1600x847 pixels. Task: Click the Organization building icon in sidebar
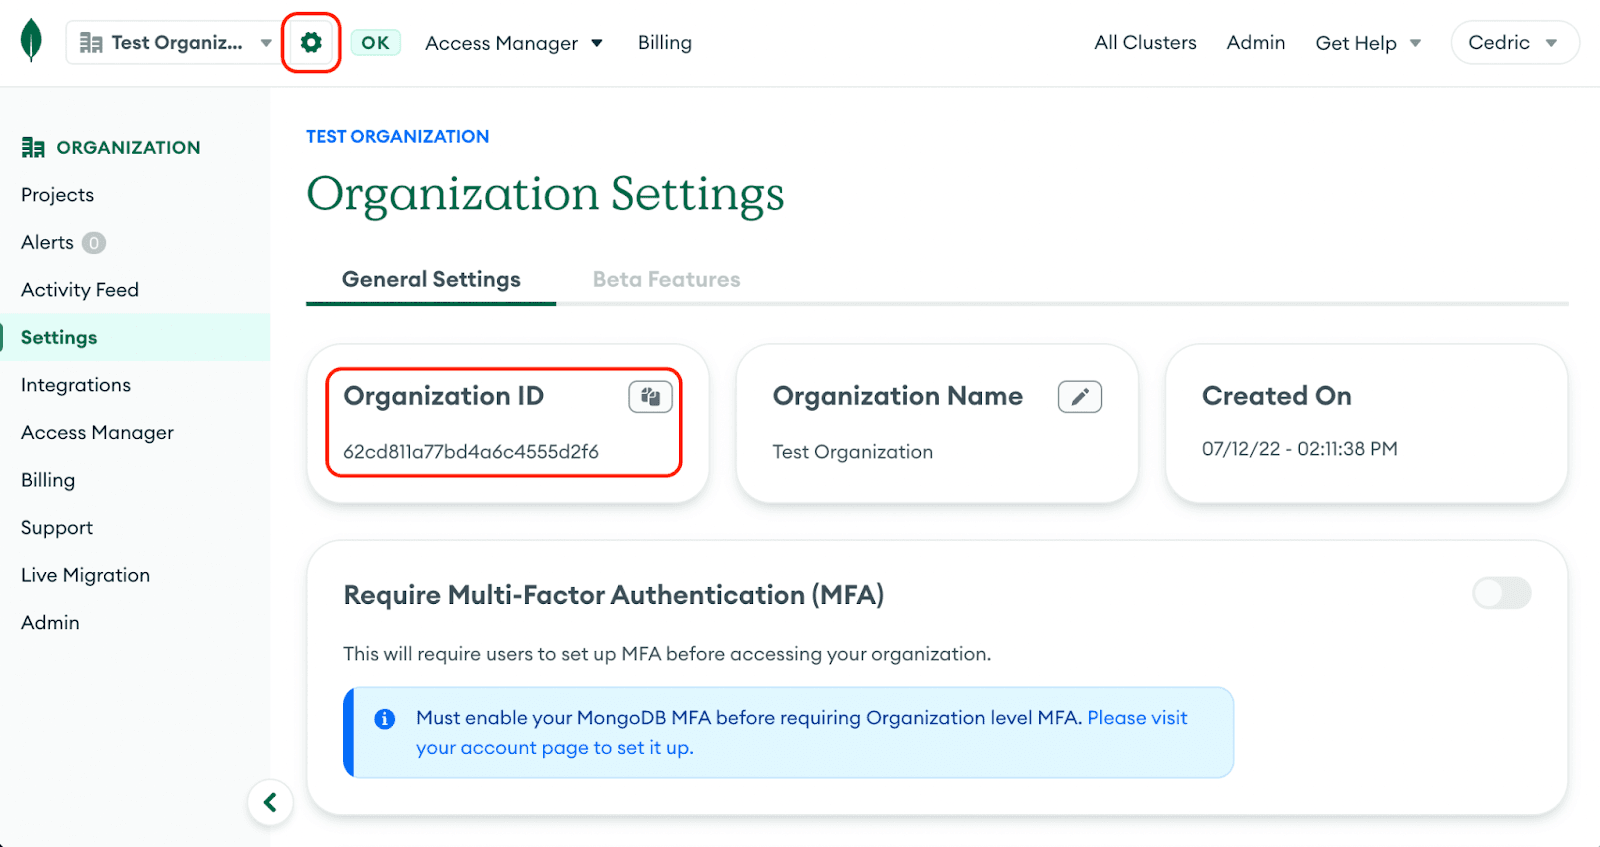33,148
